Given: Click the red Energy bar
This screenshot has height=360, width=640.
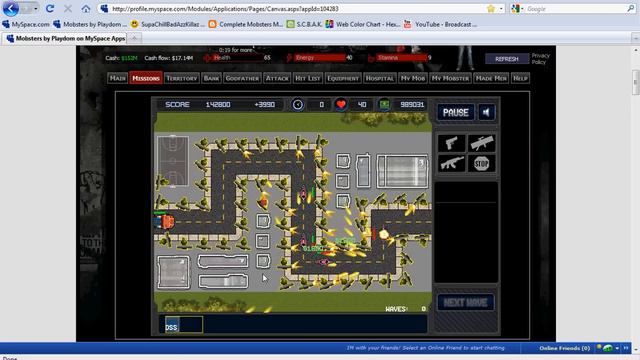Looking at the screenshot, I should tap(319, 58).
